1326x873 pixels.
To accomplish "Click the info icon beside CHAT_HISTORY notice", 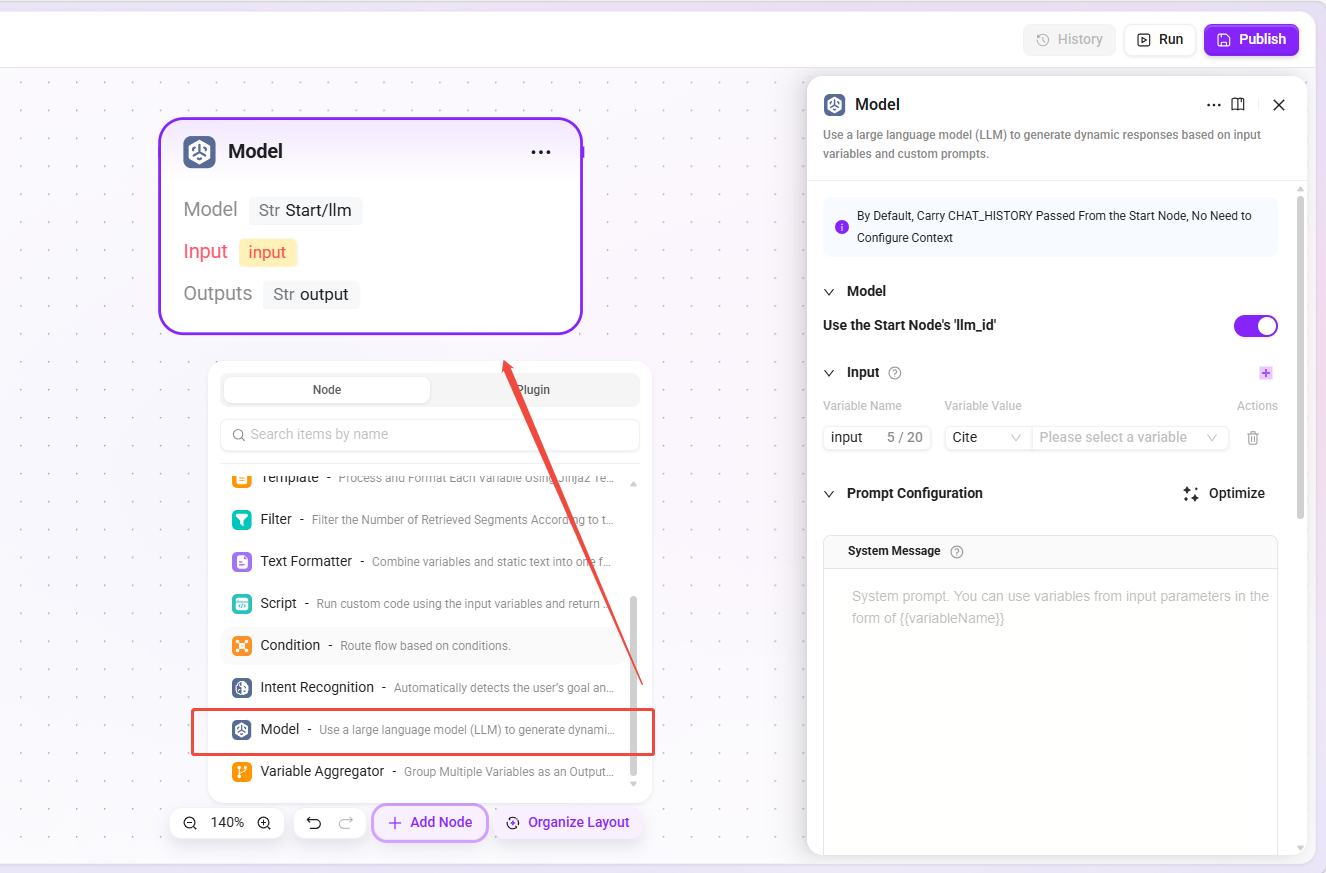I will 841,227.
